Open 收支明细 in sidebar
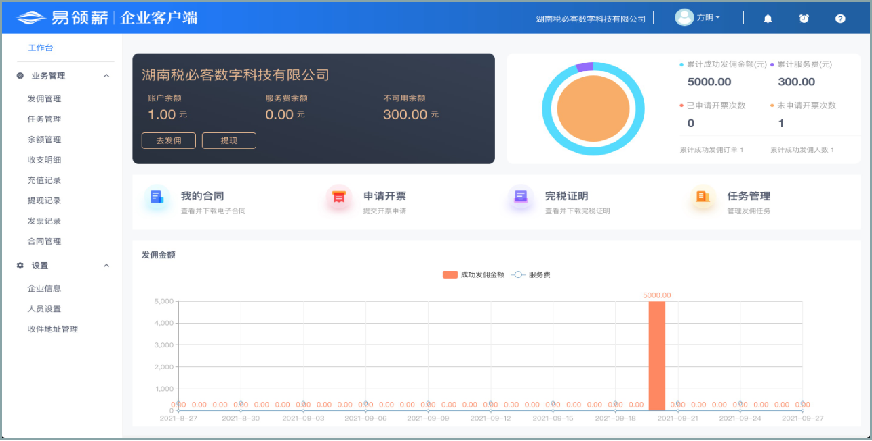Viewport: 872px width, 441px height. [44, 160]
